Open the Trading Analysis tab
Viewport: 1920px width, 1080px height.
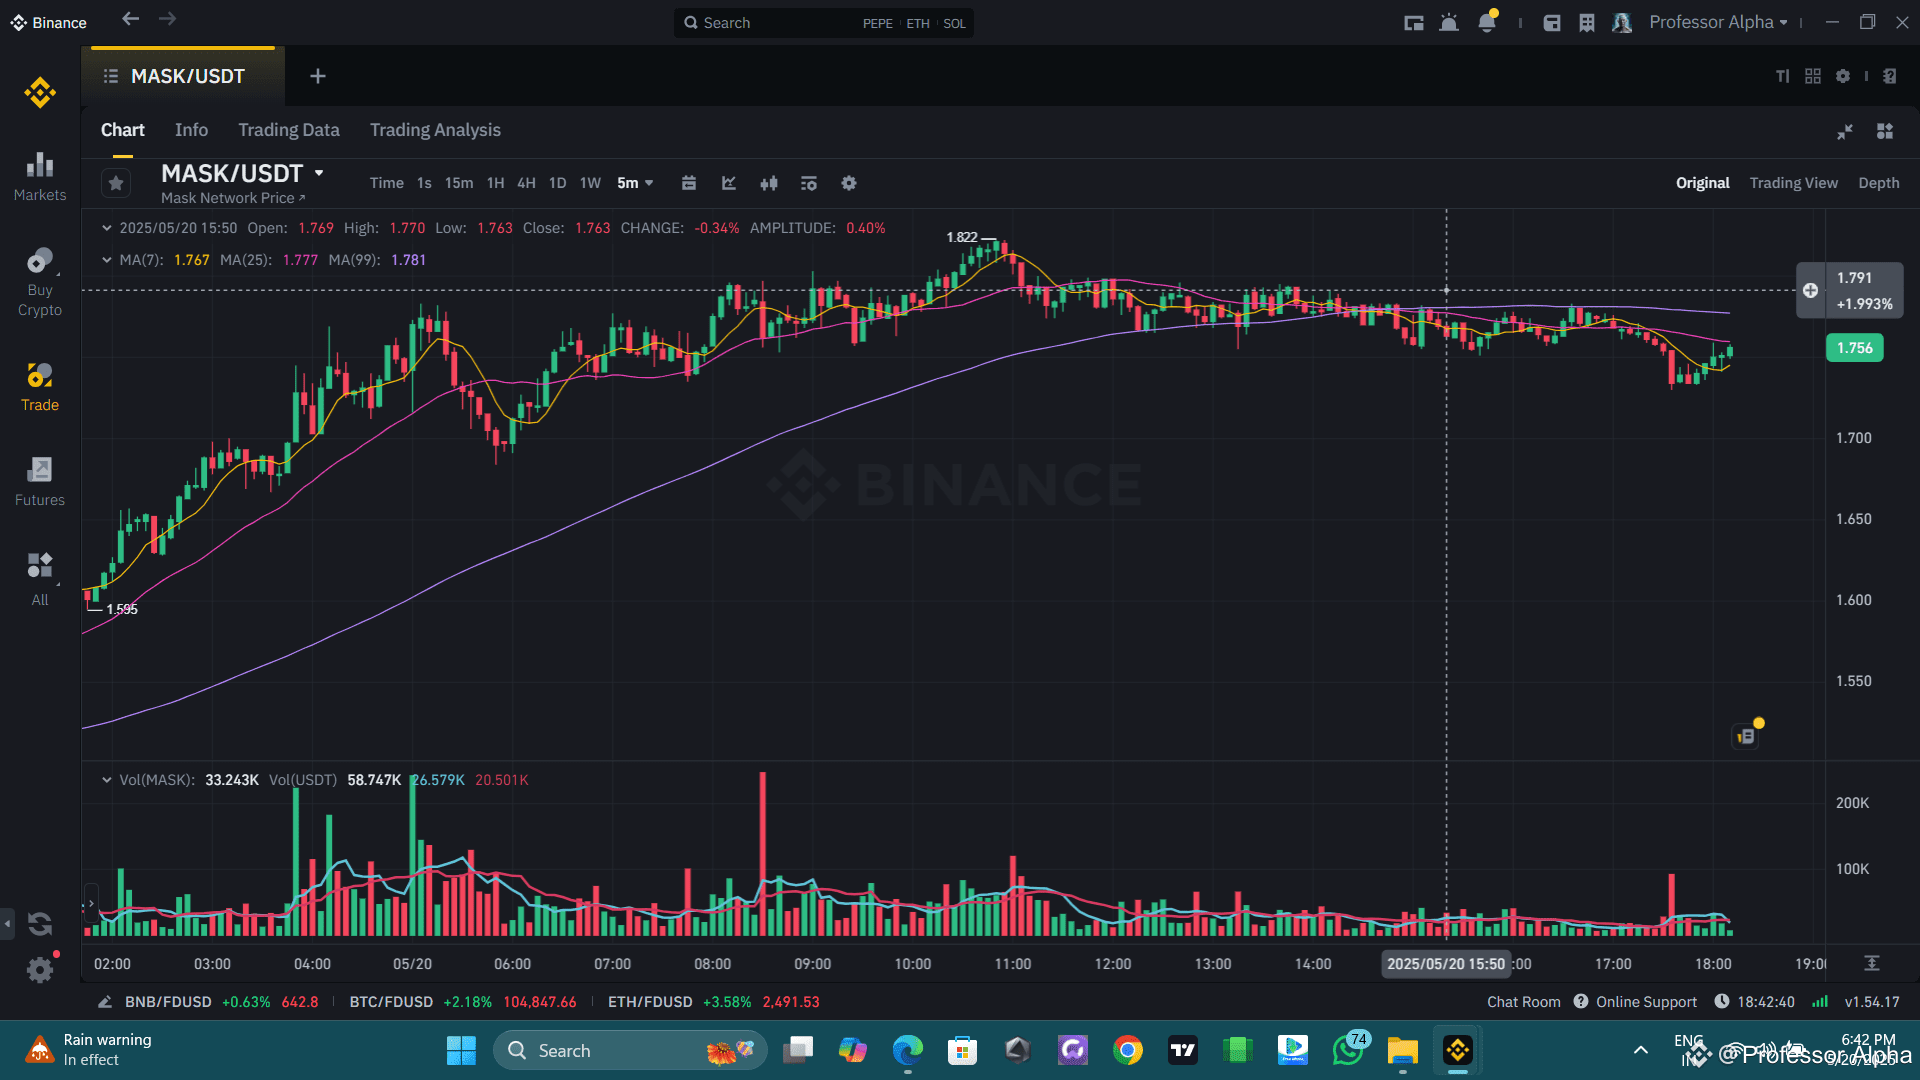[x=435, y=130]
